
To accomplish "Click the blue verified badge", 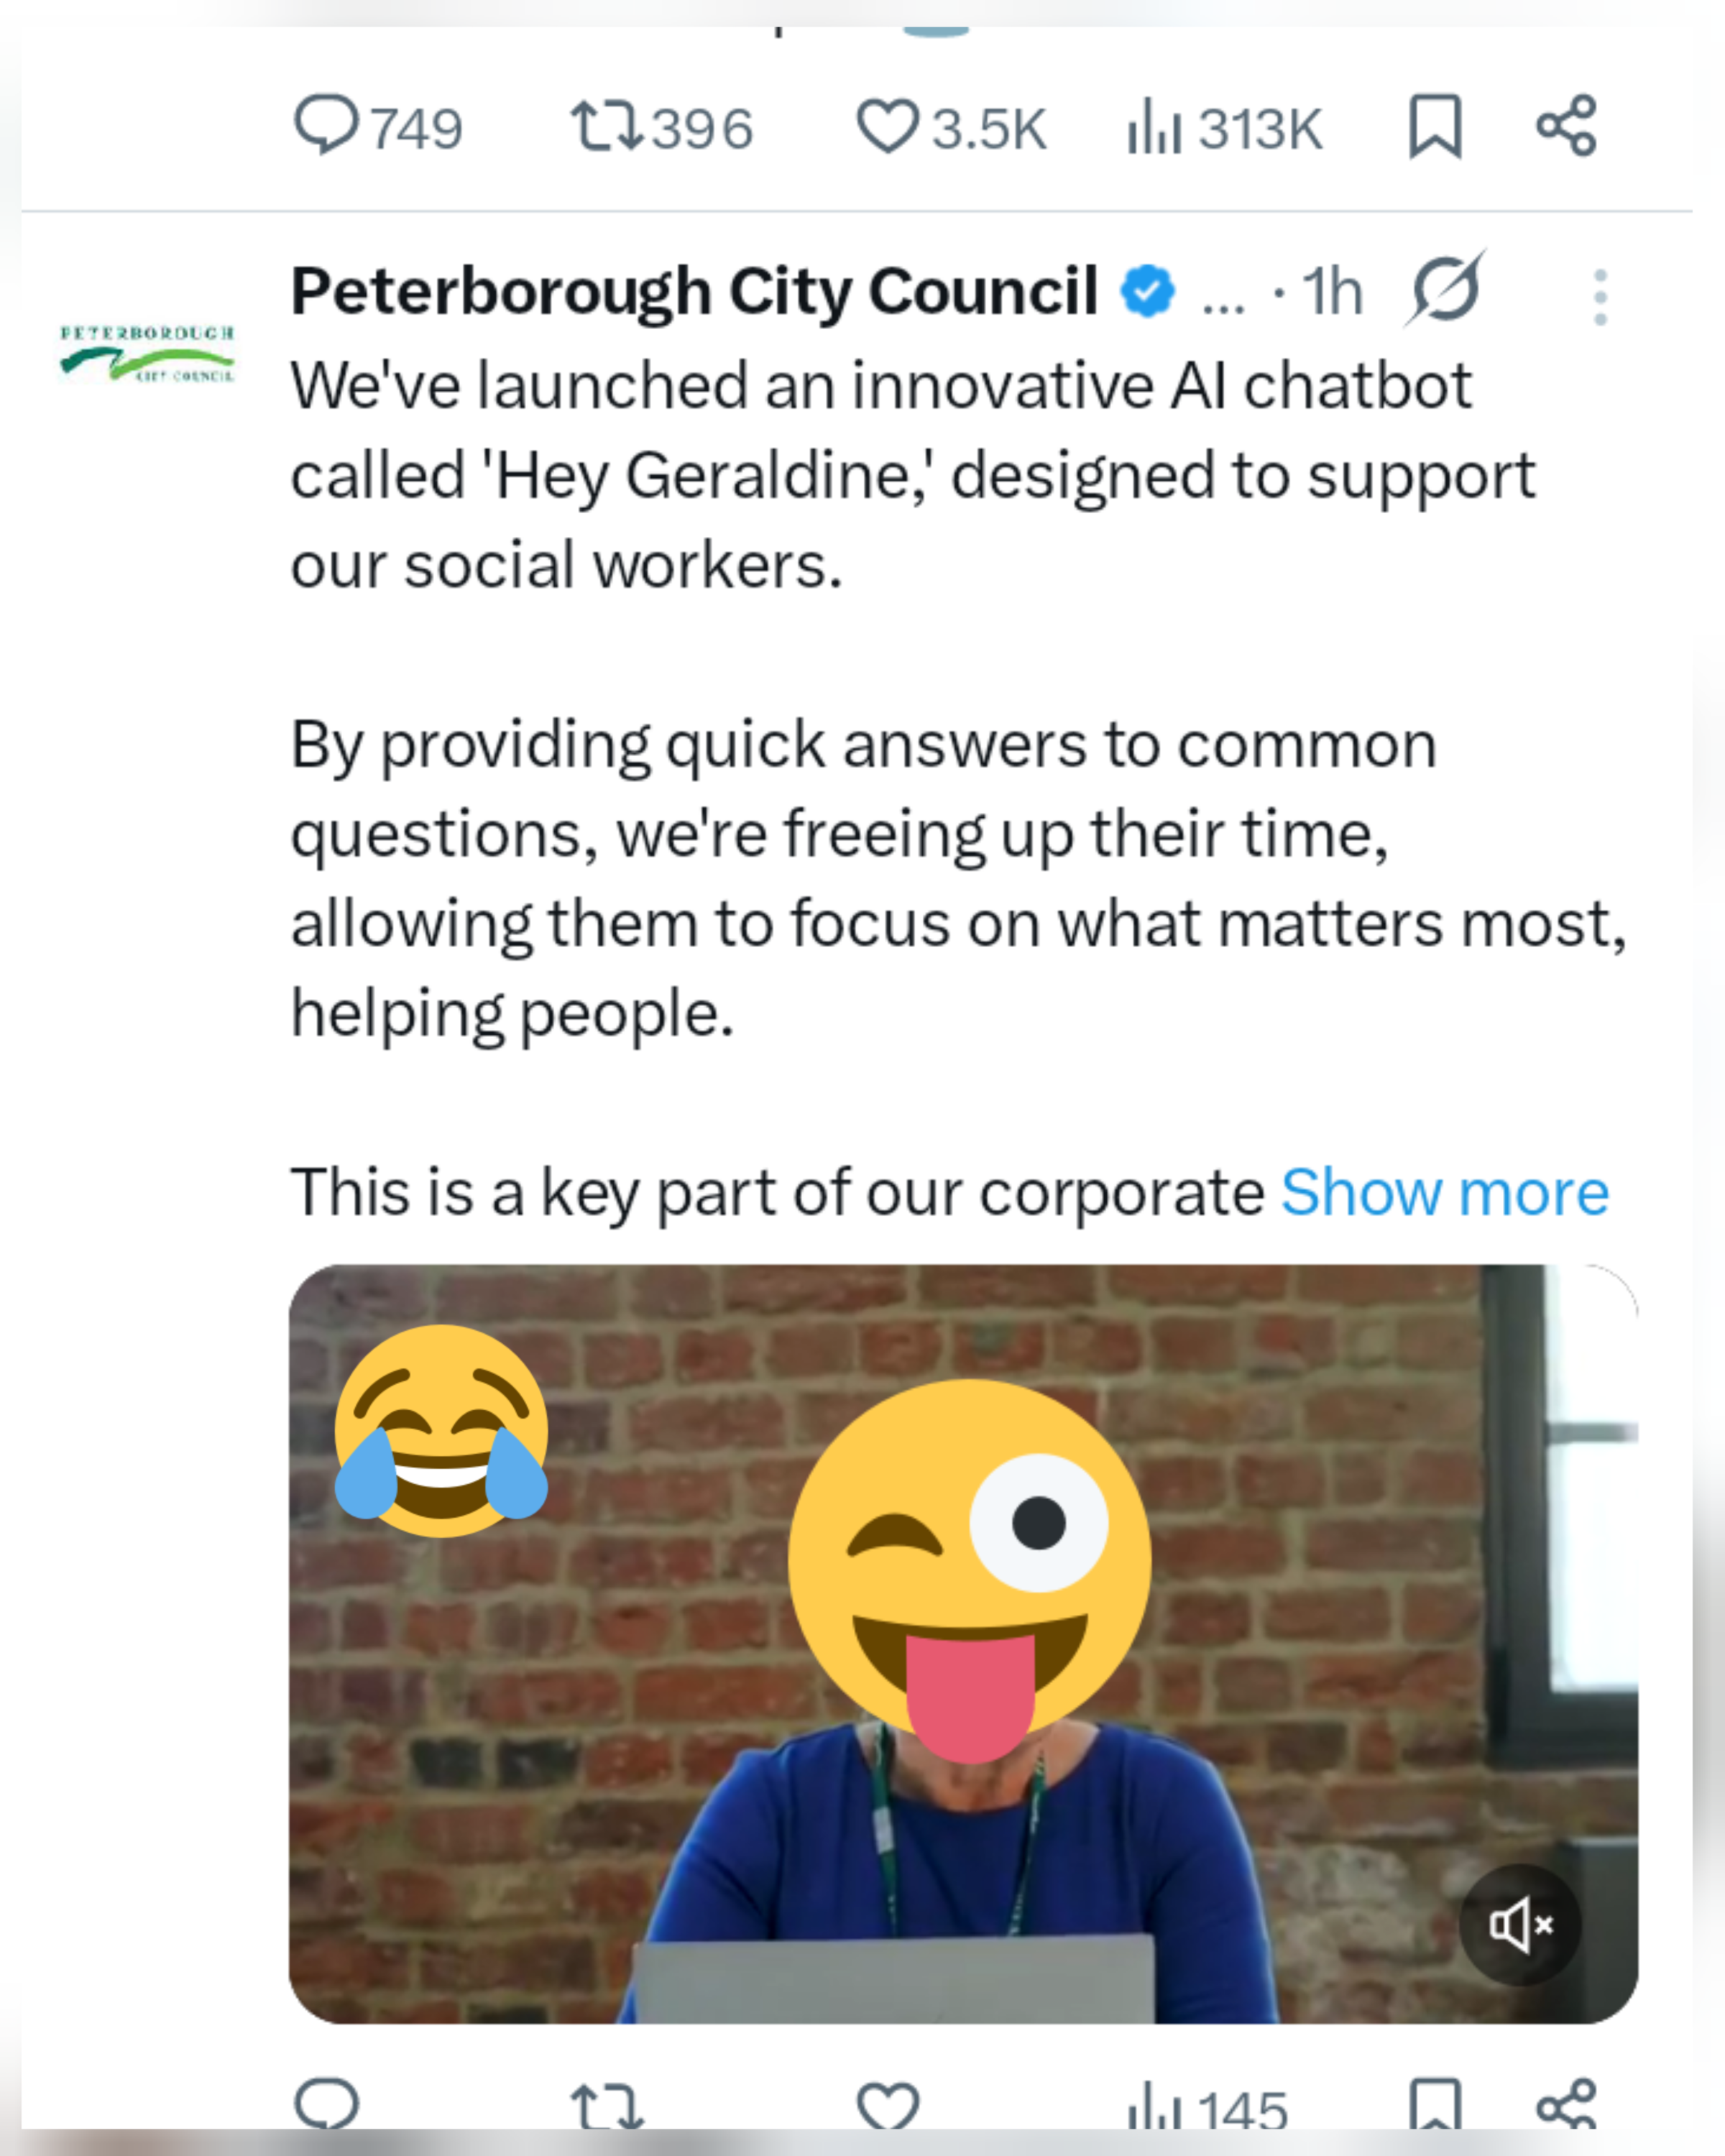I will pos(1147,292).
